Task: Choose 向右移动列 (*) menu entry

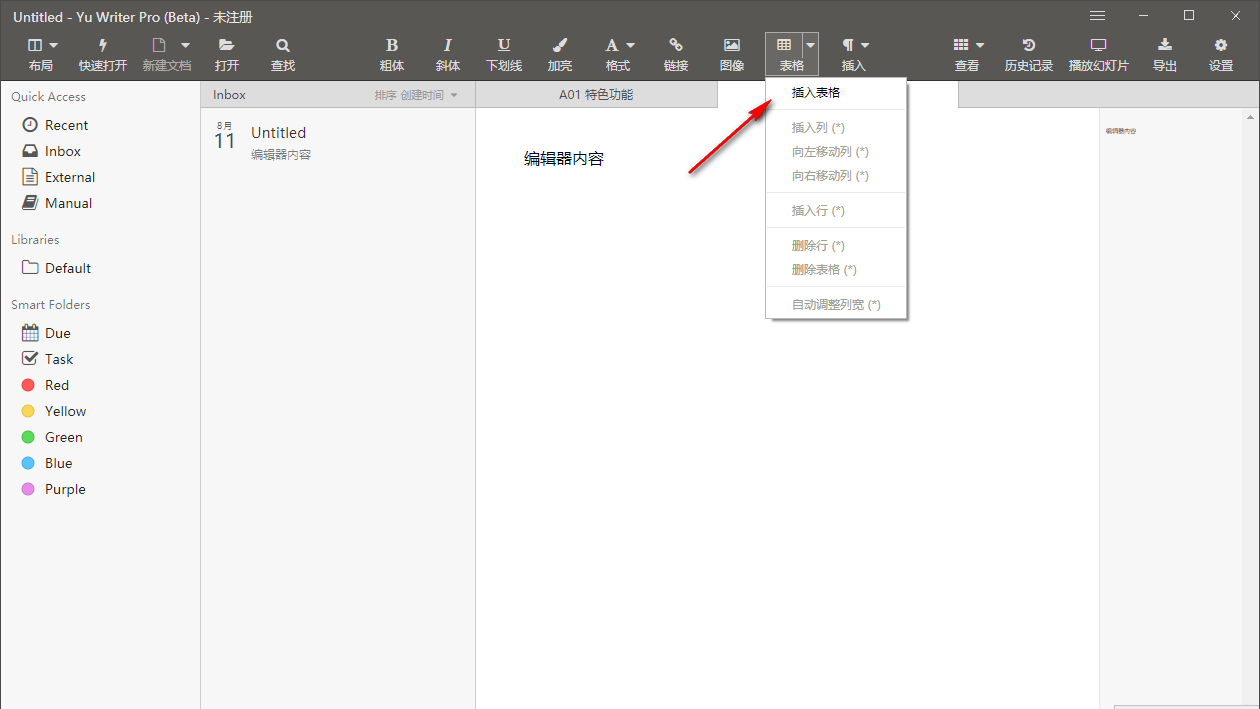Action: pyautogui.click(x=836, y=176)
